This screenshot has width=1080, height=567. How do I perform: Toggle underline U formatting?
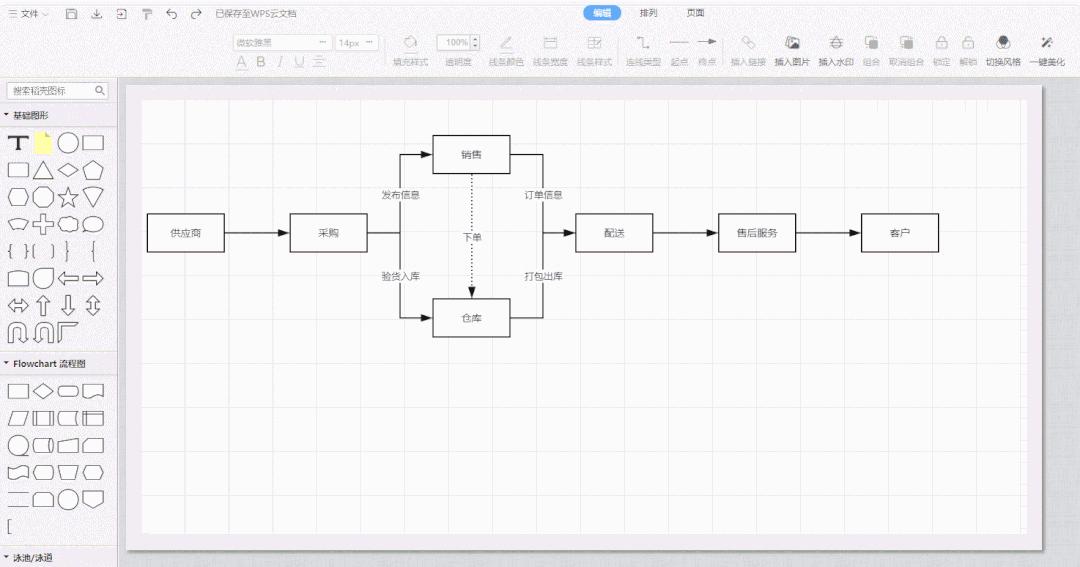299,61
